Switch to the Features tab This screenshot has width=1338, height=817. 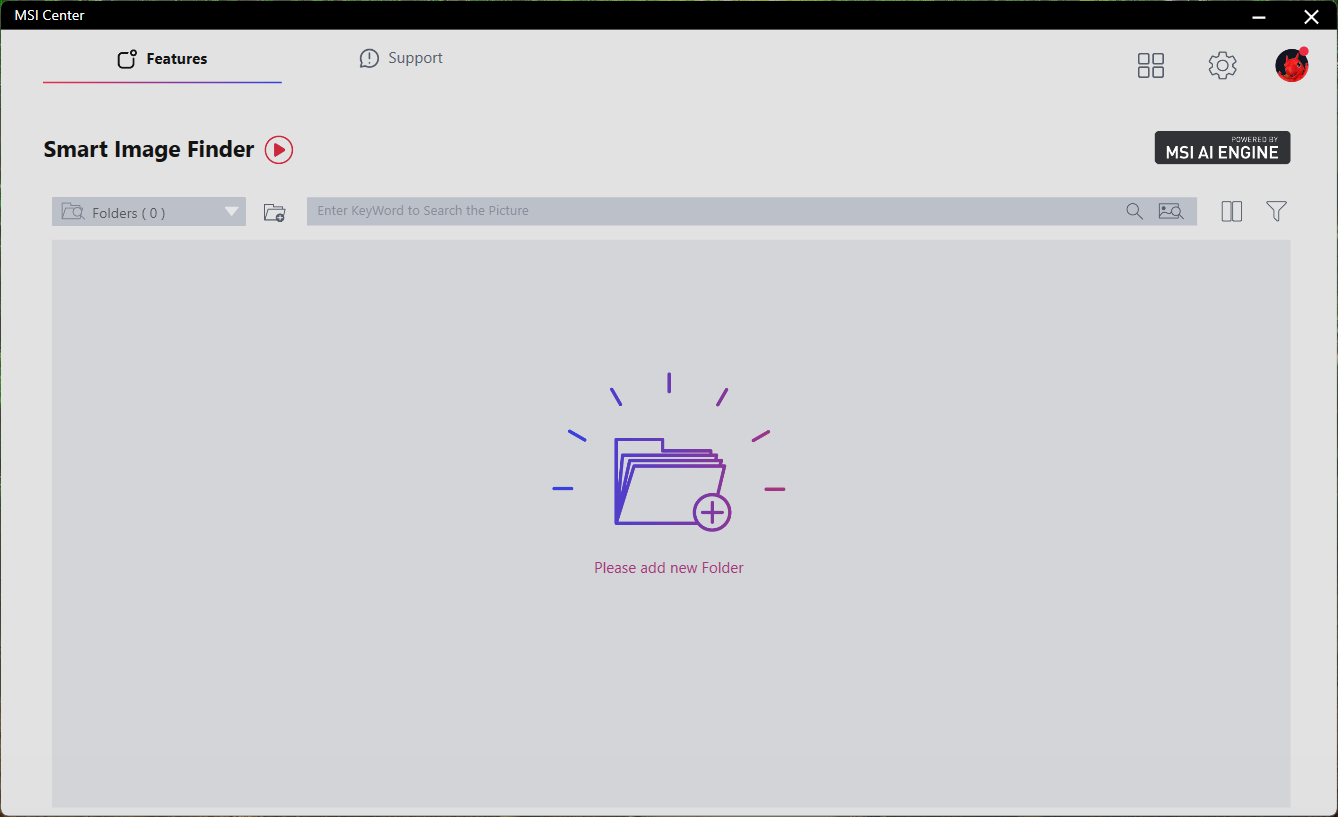[162, 59]
